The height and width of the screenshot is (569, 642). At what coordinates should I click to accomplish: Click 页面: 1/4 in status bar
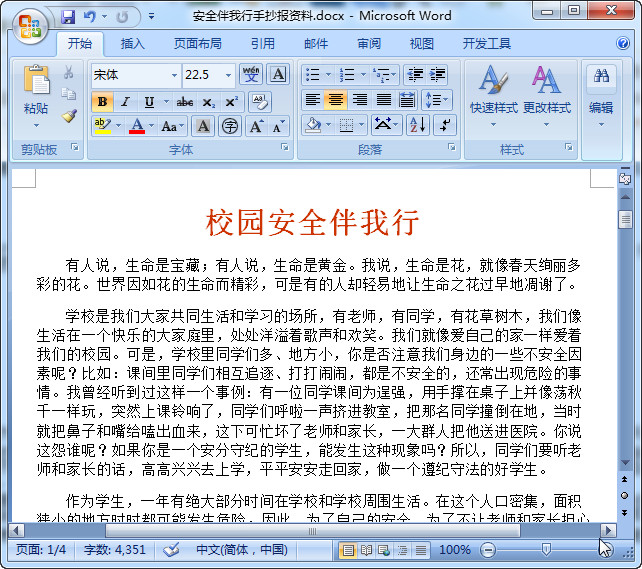tap(41, 549)
